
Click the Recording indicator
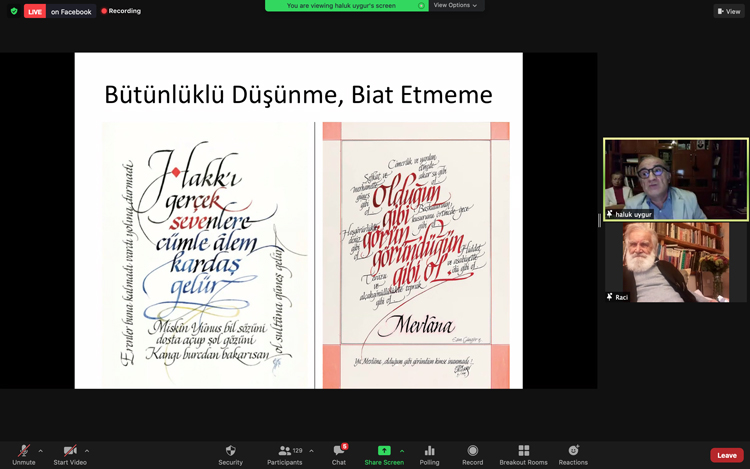point(121,11)
